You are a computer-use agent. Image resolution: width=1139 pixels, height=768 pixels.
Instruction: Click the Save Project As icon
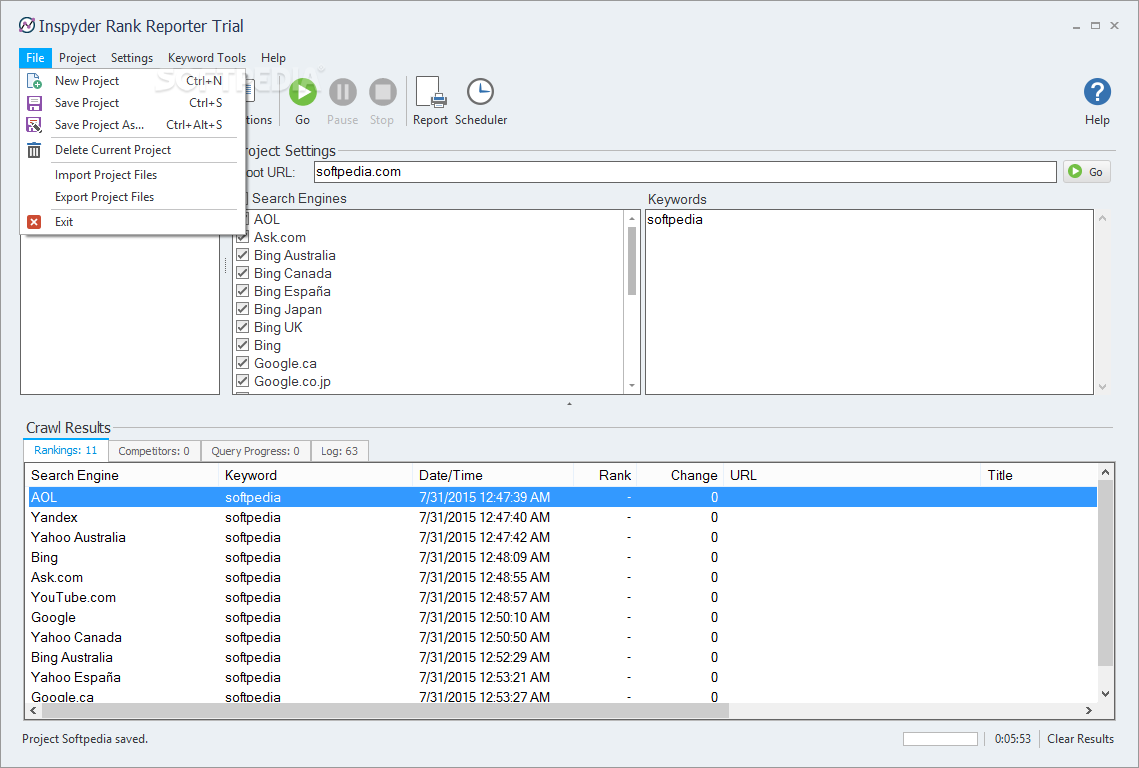click(34, 125)
